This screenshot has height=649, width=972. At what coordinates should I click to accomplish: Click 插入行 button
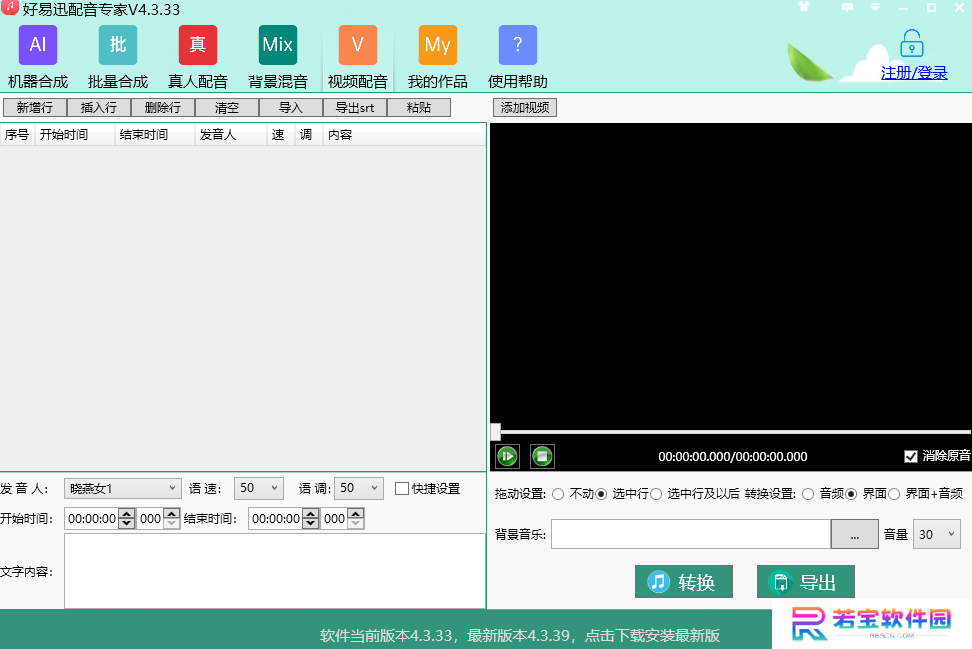click(x=99, y=108)
